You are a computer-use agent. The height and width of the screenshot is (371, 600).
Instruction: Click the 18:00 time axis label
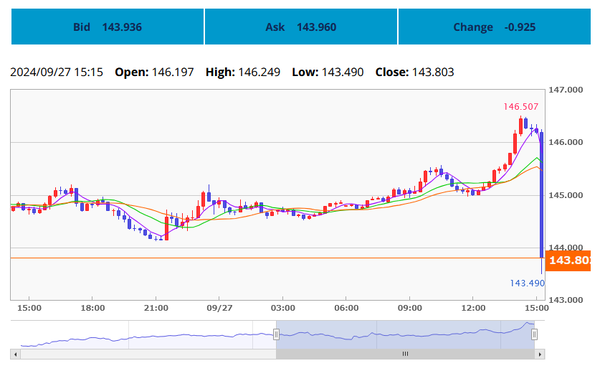(93, 308)
